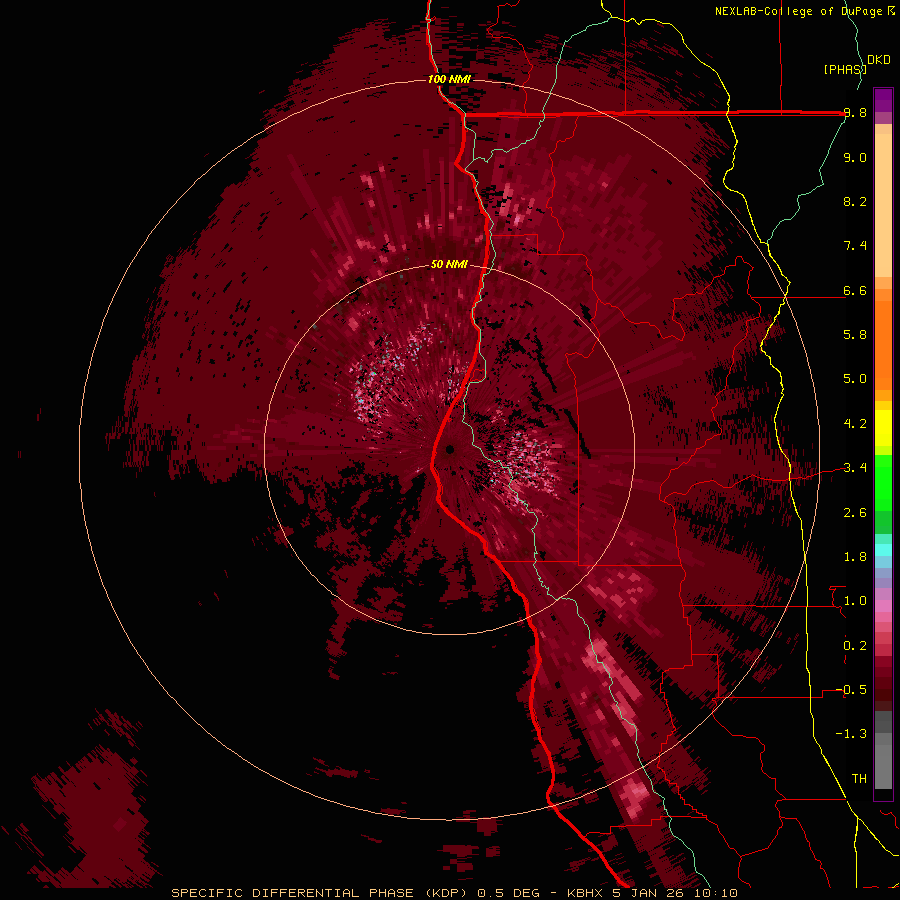This screenshot has height=900, width=900.
Task: Click the 8.2 scale value
Action: point(855,201)
